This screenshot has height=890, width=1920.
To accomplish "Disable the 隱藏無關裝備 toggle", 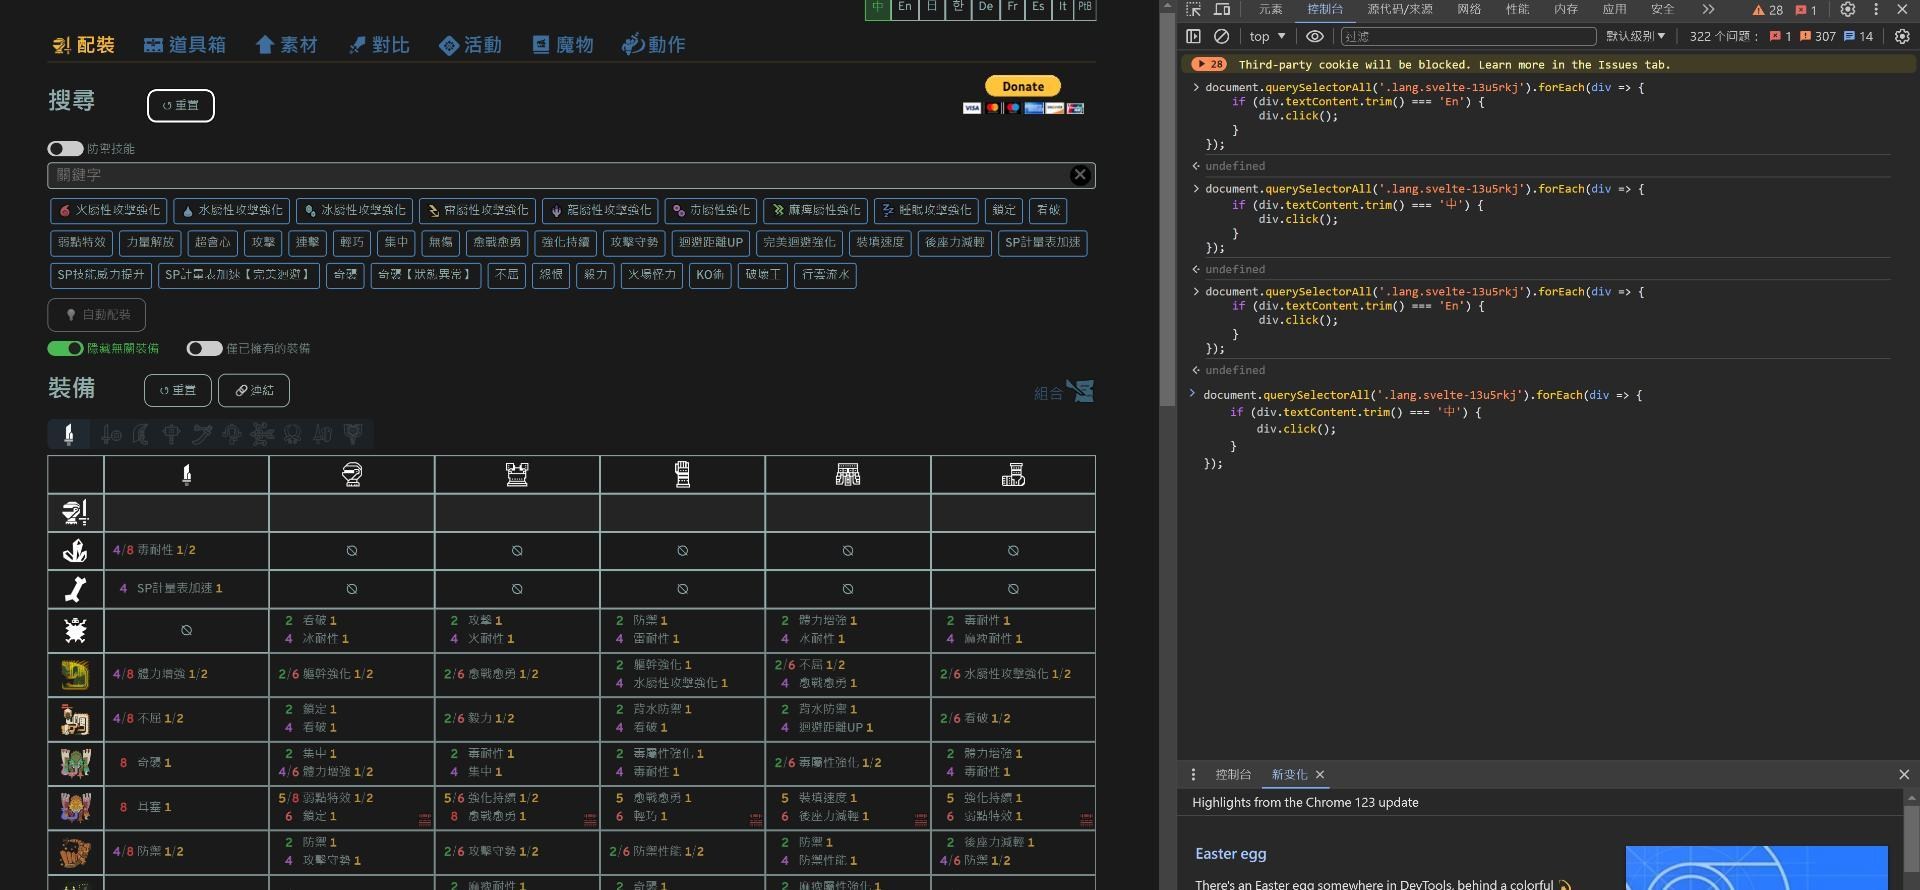I will coord(65,349).
